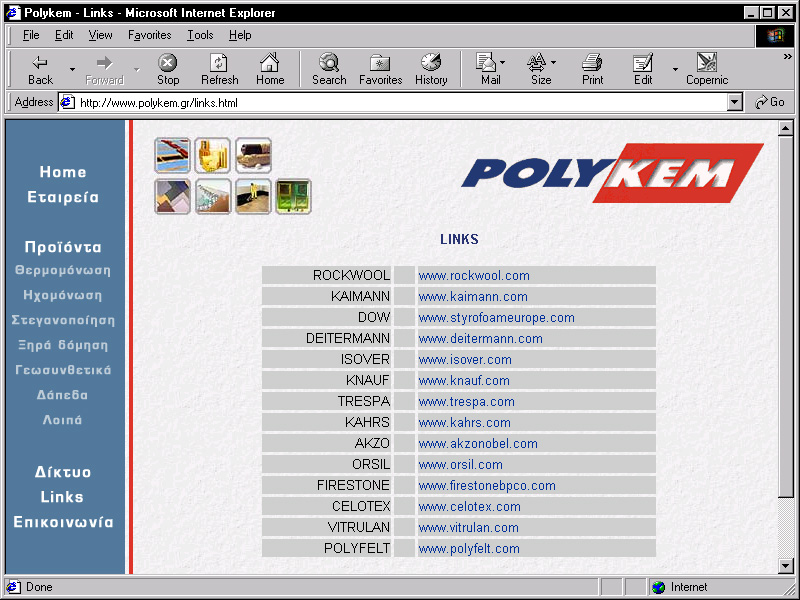The height and width of the screenshot is (600, 800).
Task: Open Εταιρεία in the sidebar
Action: [63, 197]
